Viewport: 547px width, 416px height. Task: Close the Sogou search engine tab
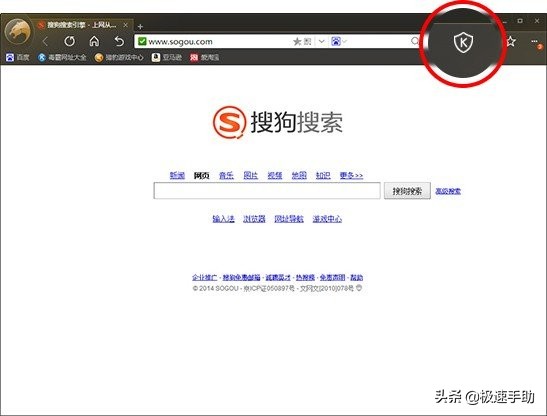point(126,25)
